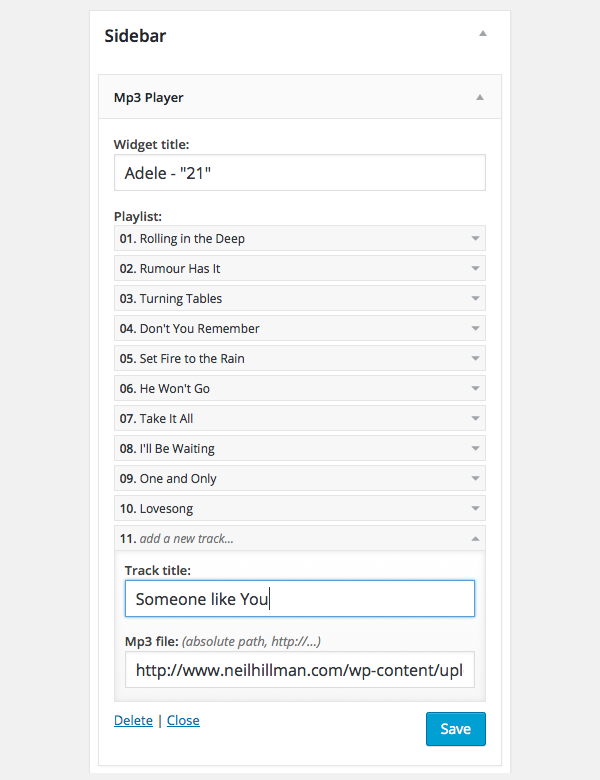Expand track 04 Don't You Remember arrow
600x780 pixels.
[x=475, y=328]
